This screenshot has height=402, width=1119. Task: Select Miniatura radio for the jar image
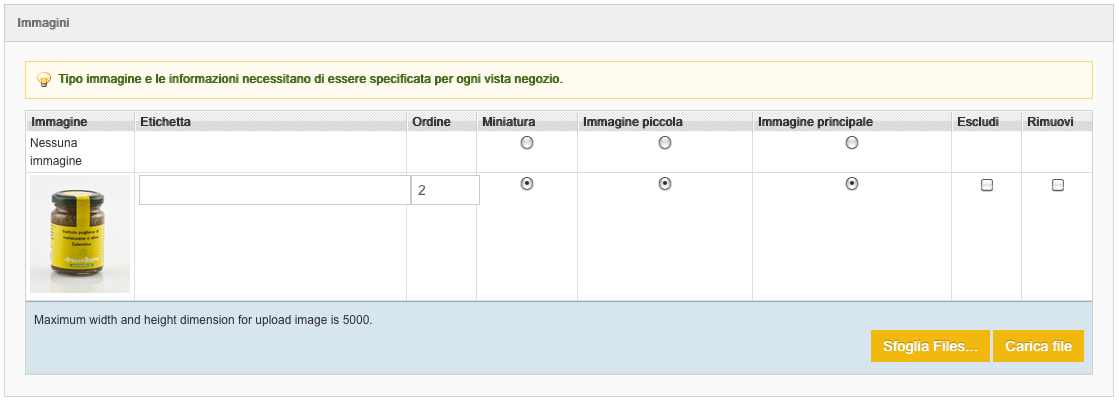click(527, 184)
